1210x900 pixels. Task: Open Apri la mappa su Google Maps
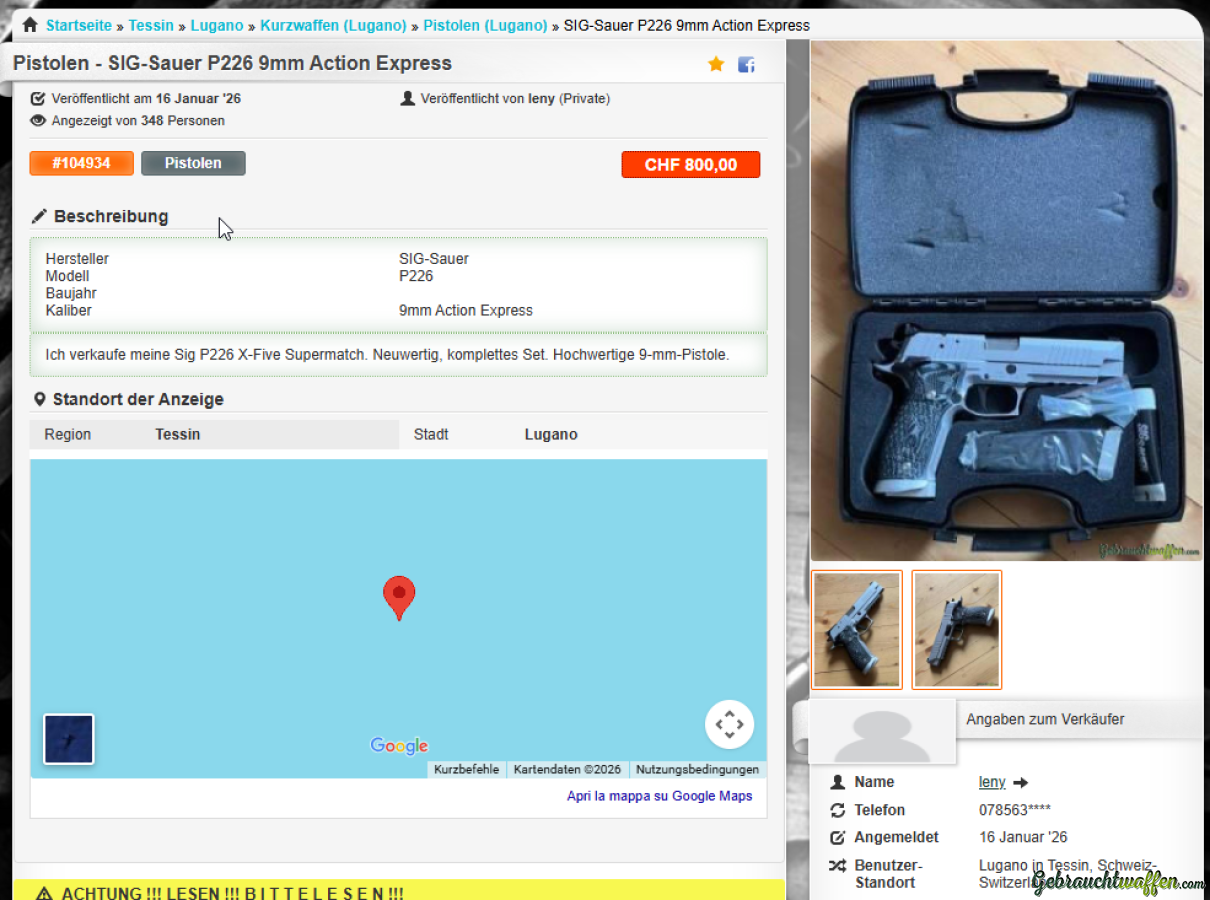(660, 796)
